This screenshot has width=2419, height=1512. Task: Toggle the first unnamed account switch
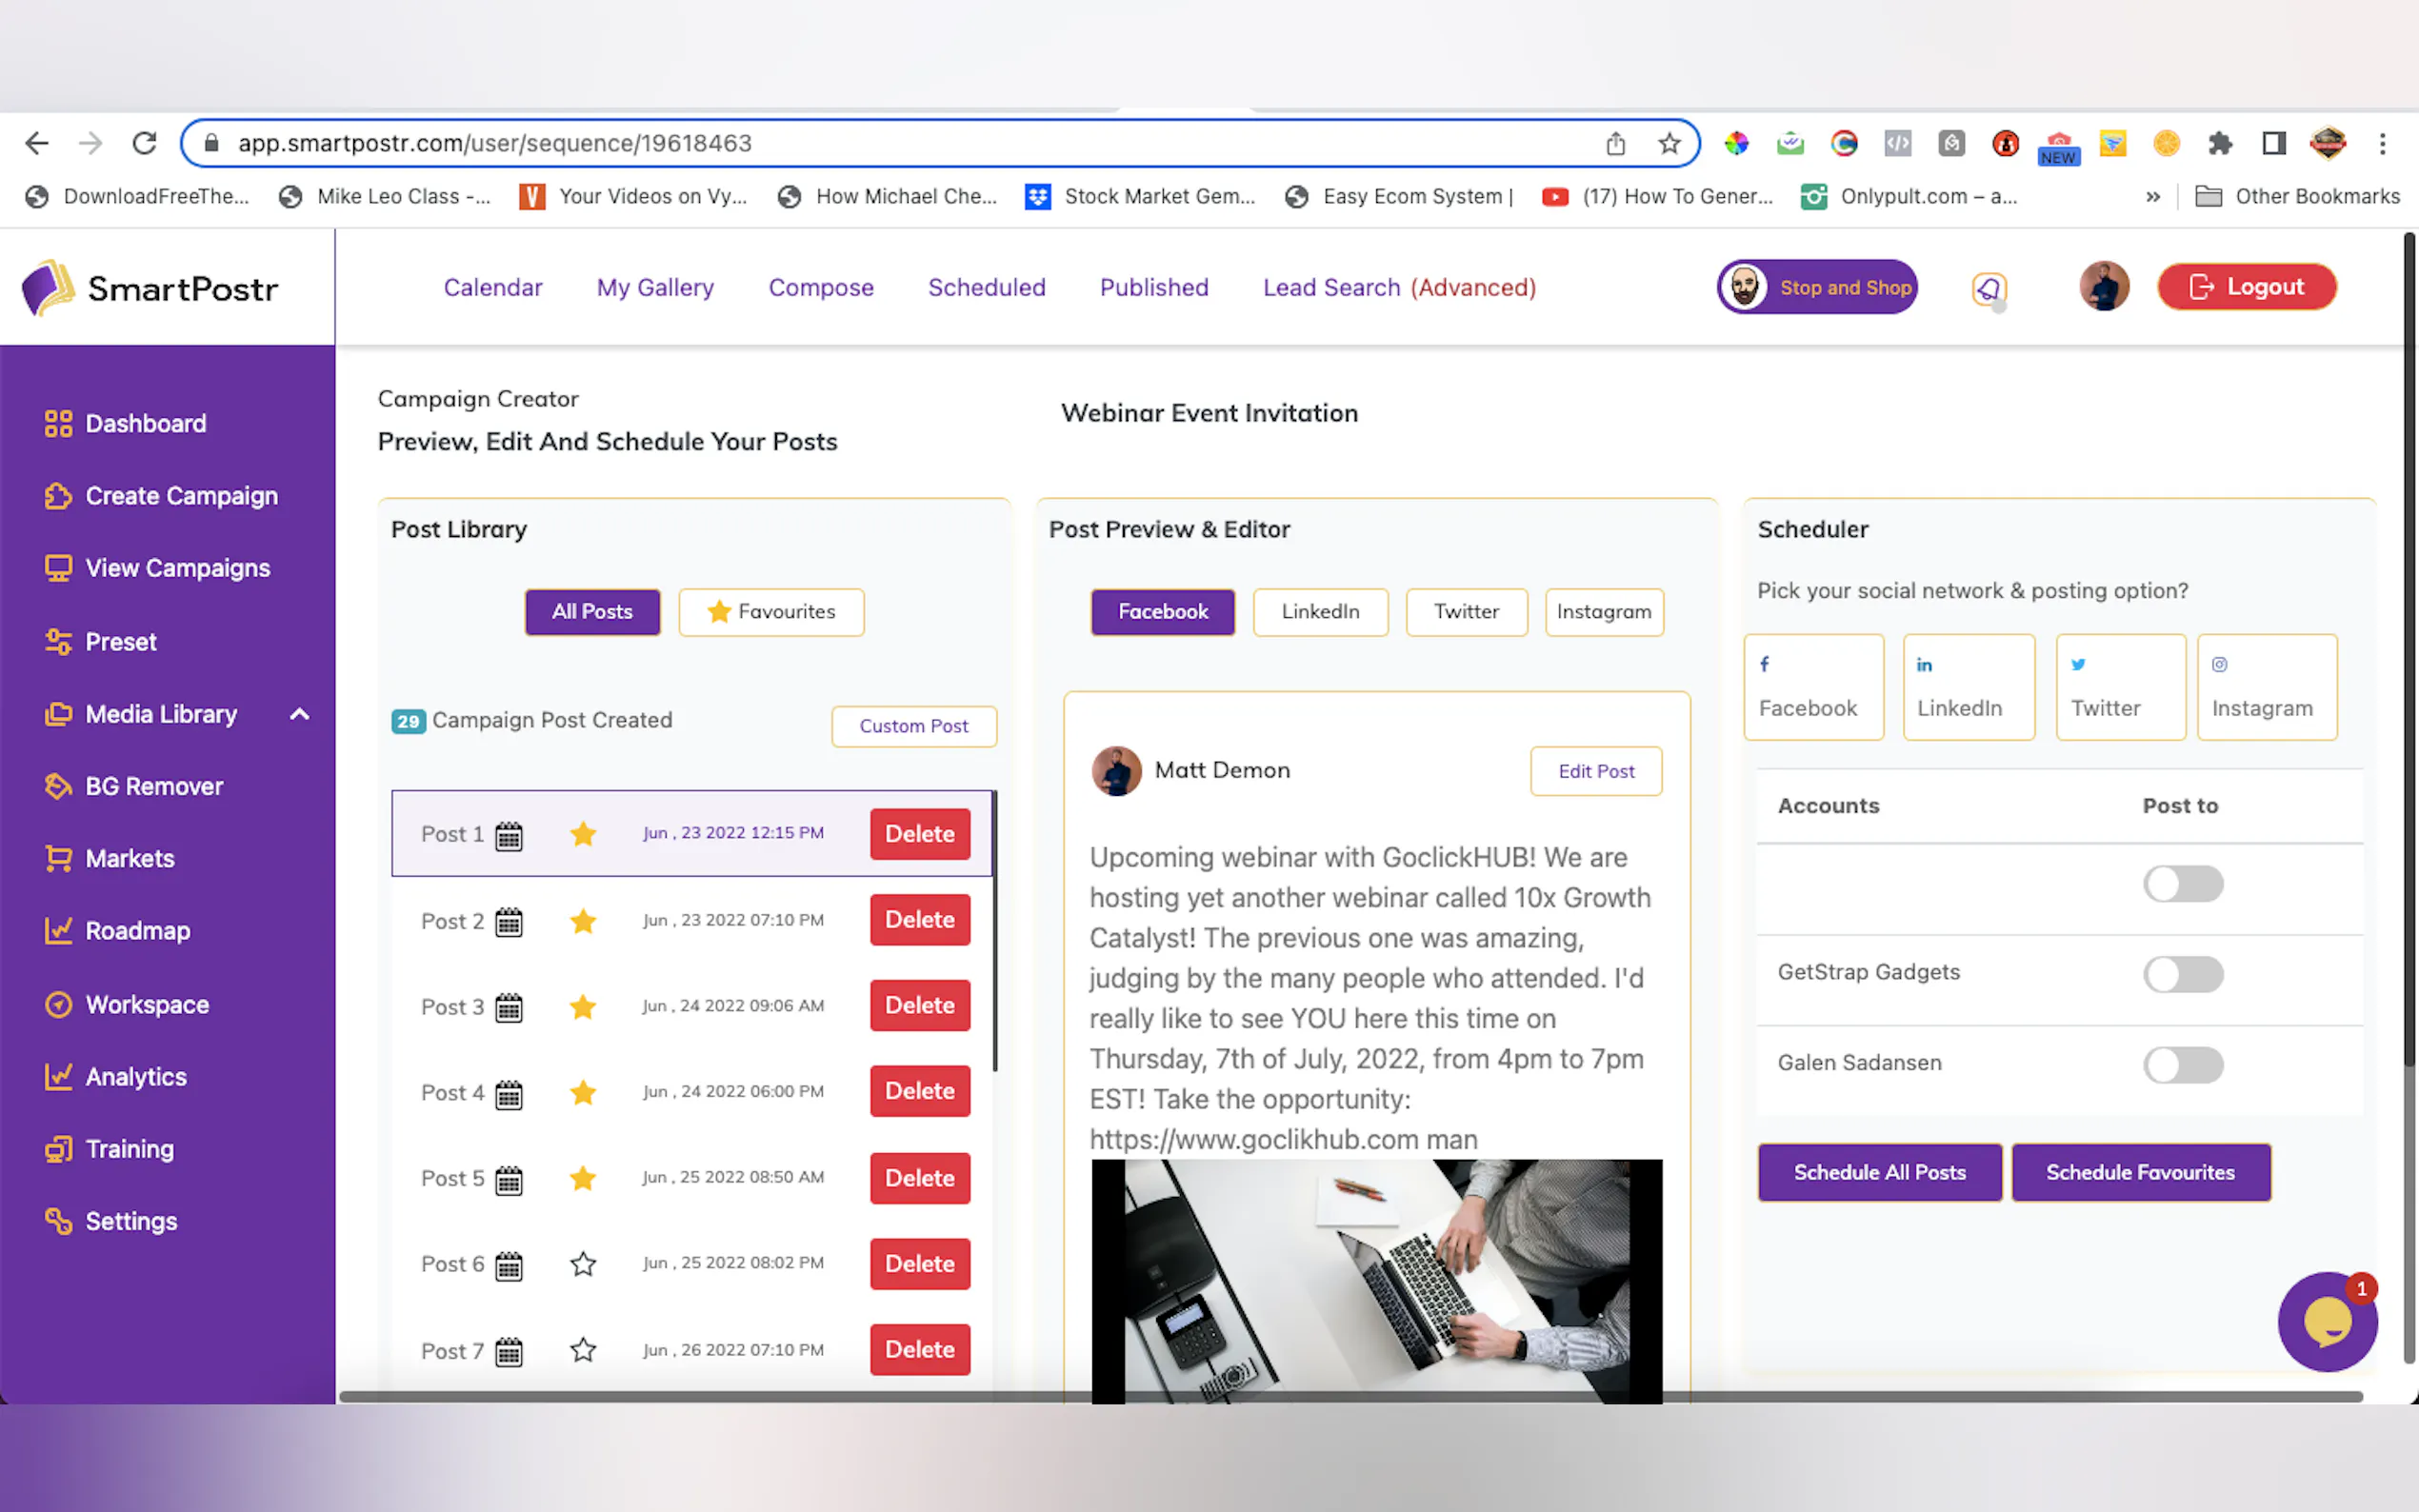pos(2182,884)
